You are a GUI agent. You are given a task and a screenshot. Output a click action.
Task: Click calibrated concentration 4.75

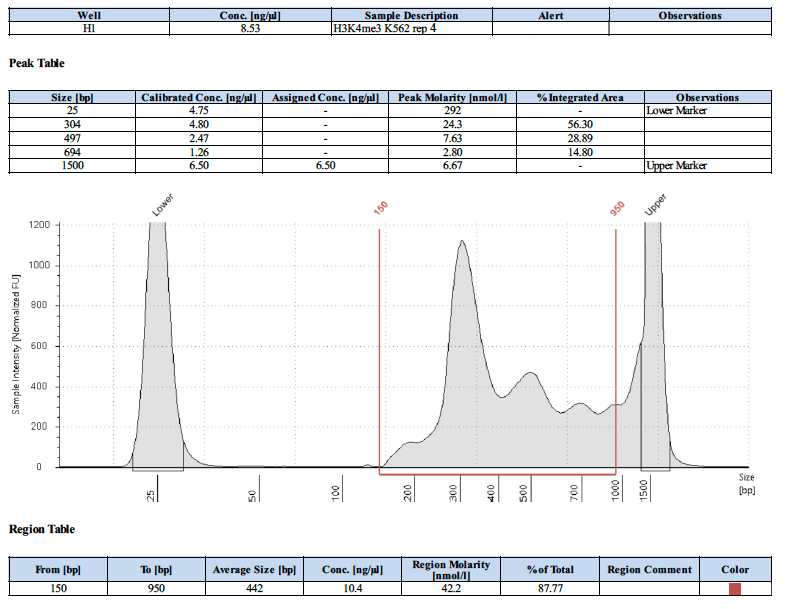click(199, 111)
